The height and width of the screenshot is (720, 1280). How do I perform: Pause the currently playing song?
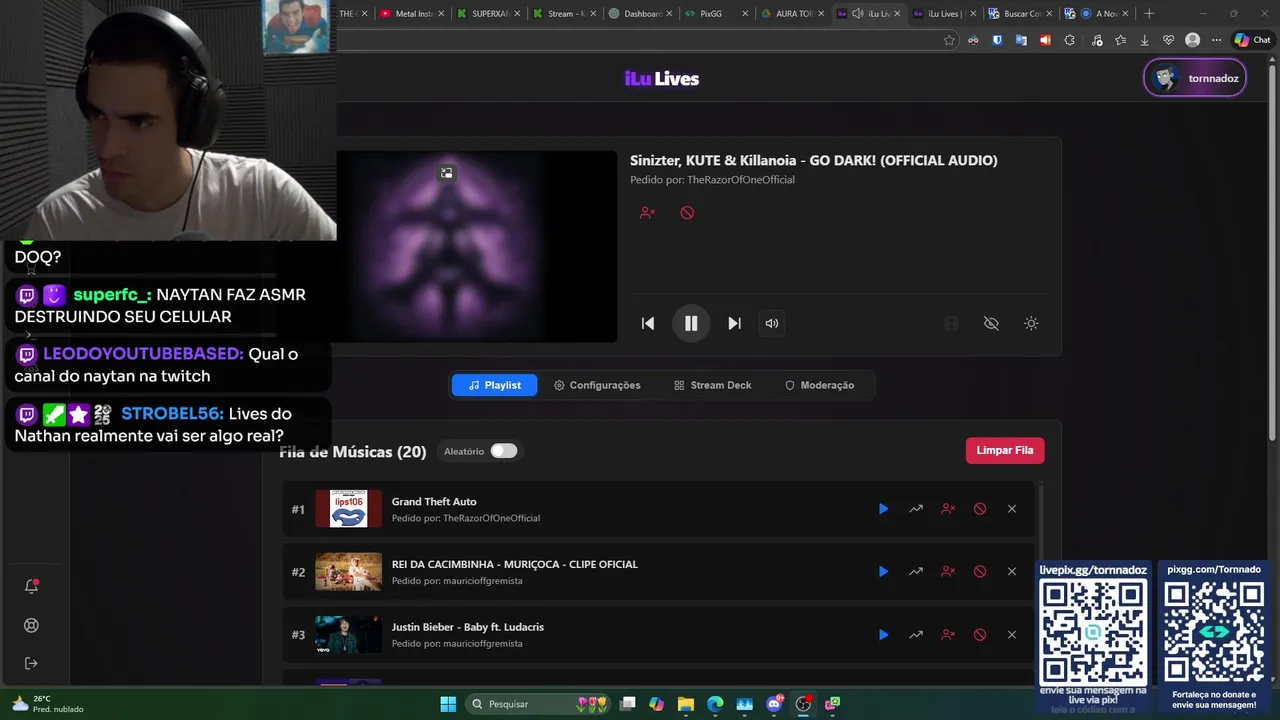tap(691, 323)
